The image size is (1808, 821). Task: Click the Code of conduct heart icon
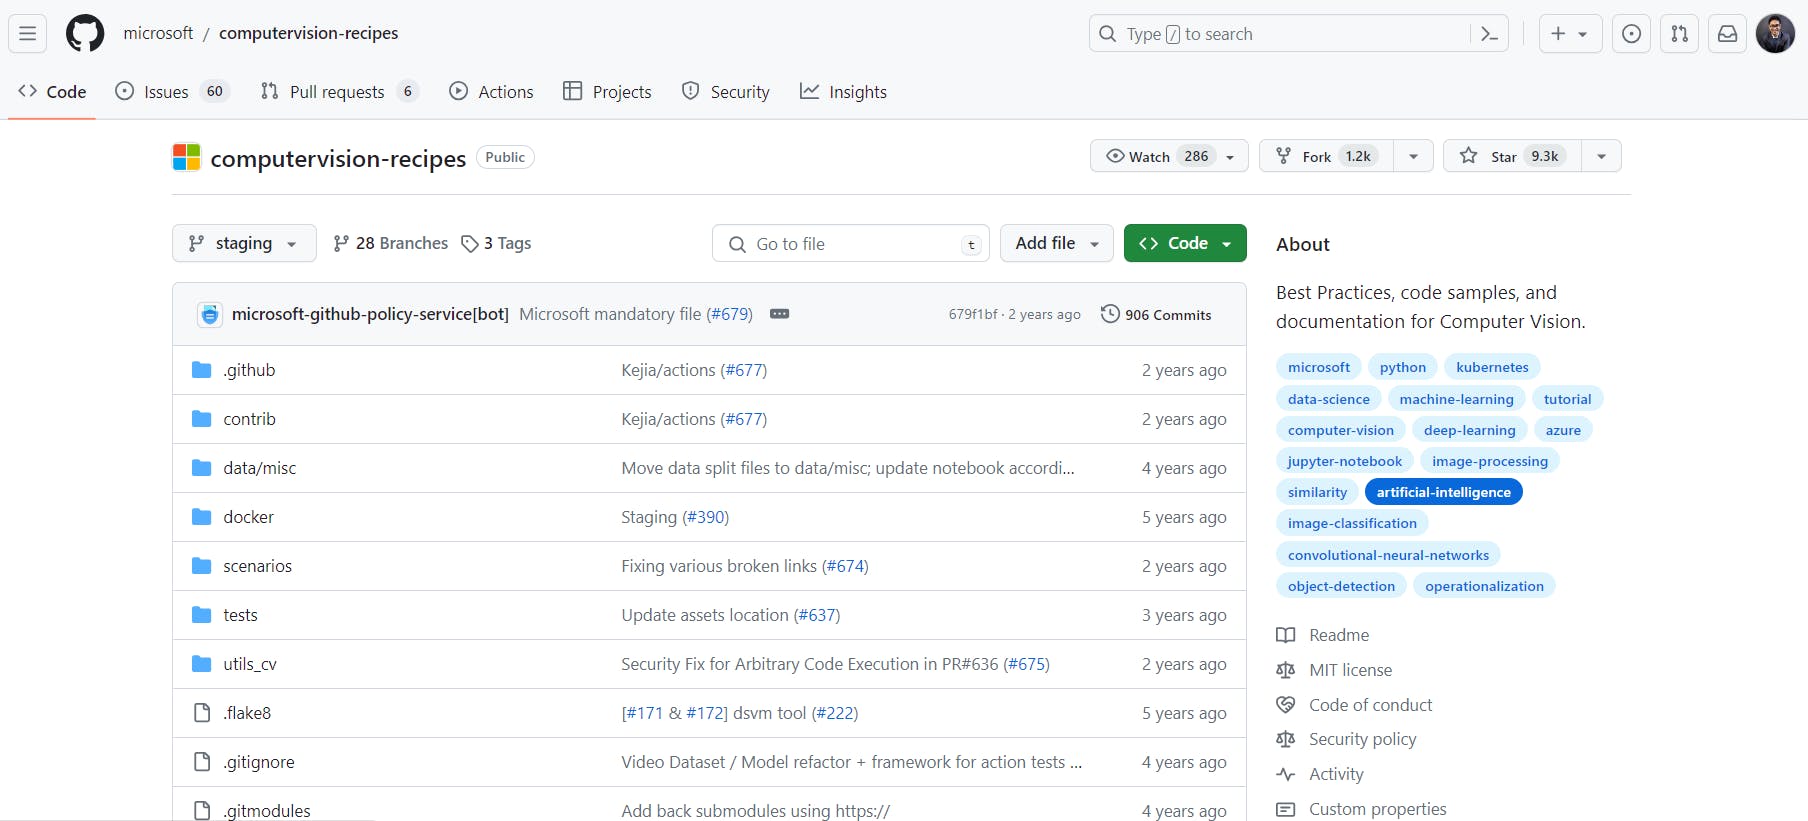point(1286,705)
